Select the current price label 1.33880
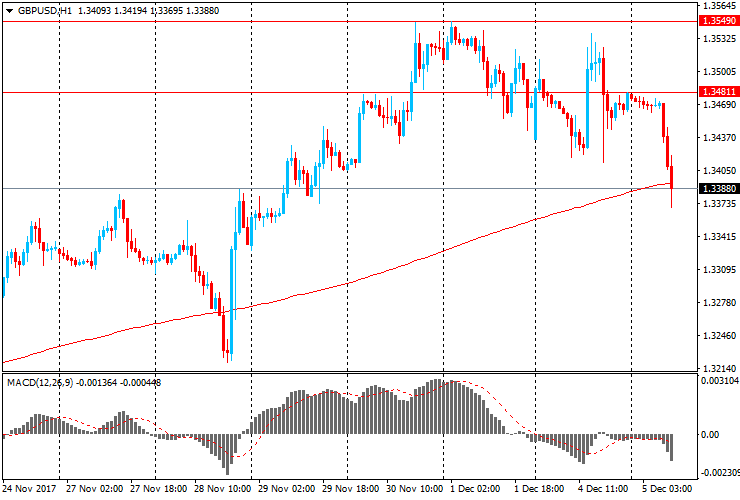This screenshot has width=740, height=500. [719, 188]
